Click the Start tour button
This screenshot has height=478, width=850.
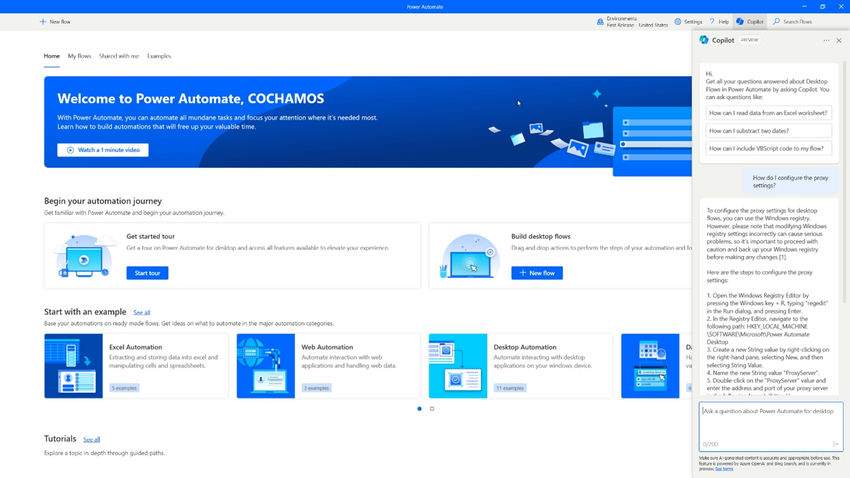147,273
